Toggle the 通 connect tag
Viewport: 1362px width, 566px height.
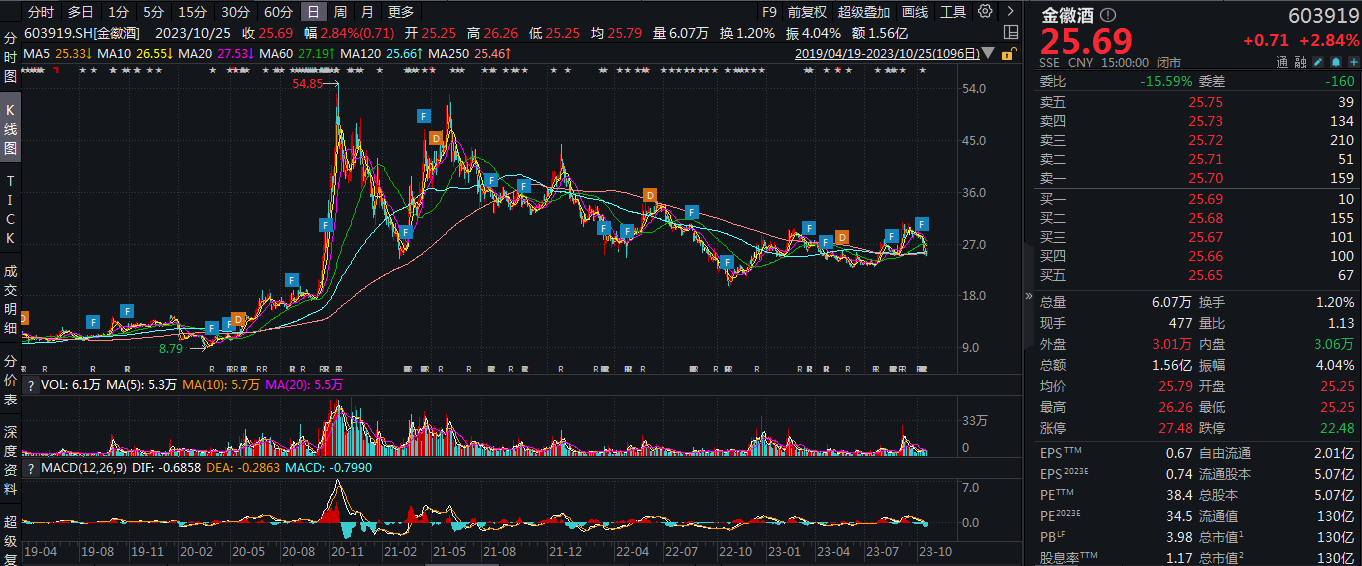tap(1282, 62)
